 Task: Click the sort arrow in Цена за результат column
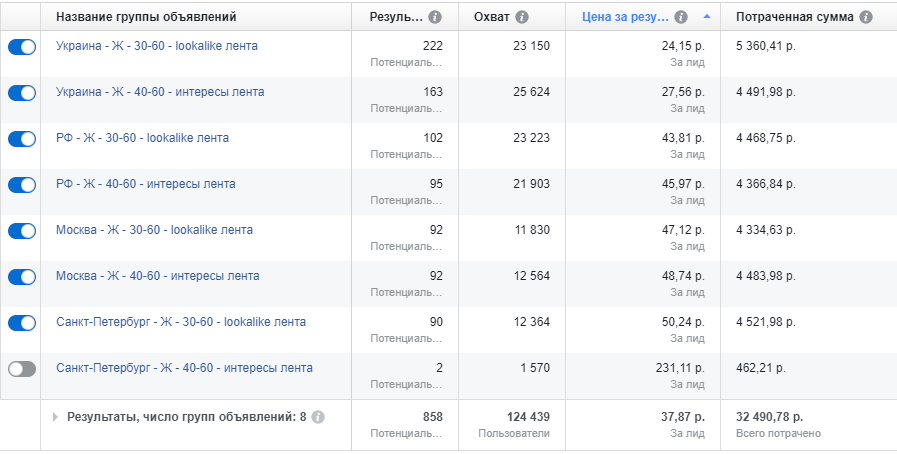click(707, 17)
